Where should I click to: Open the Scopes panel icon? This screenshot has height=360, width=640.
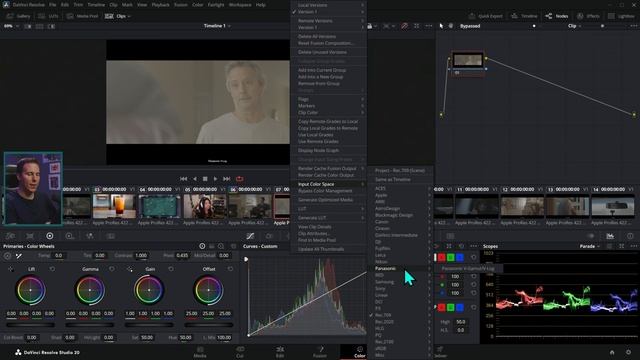[x=610, y=236]
